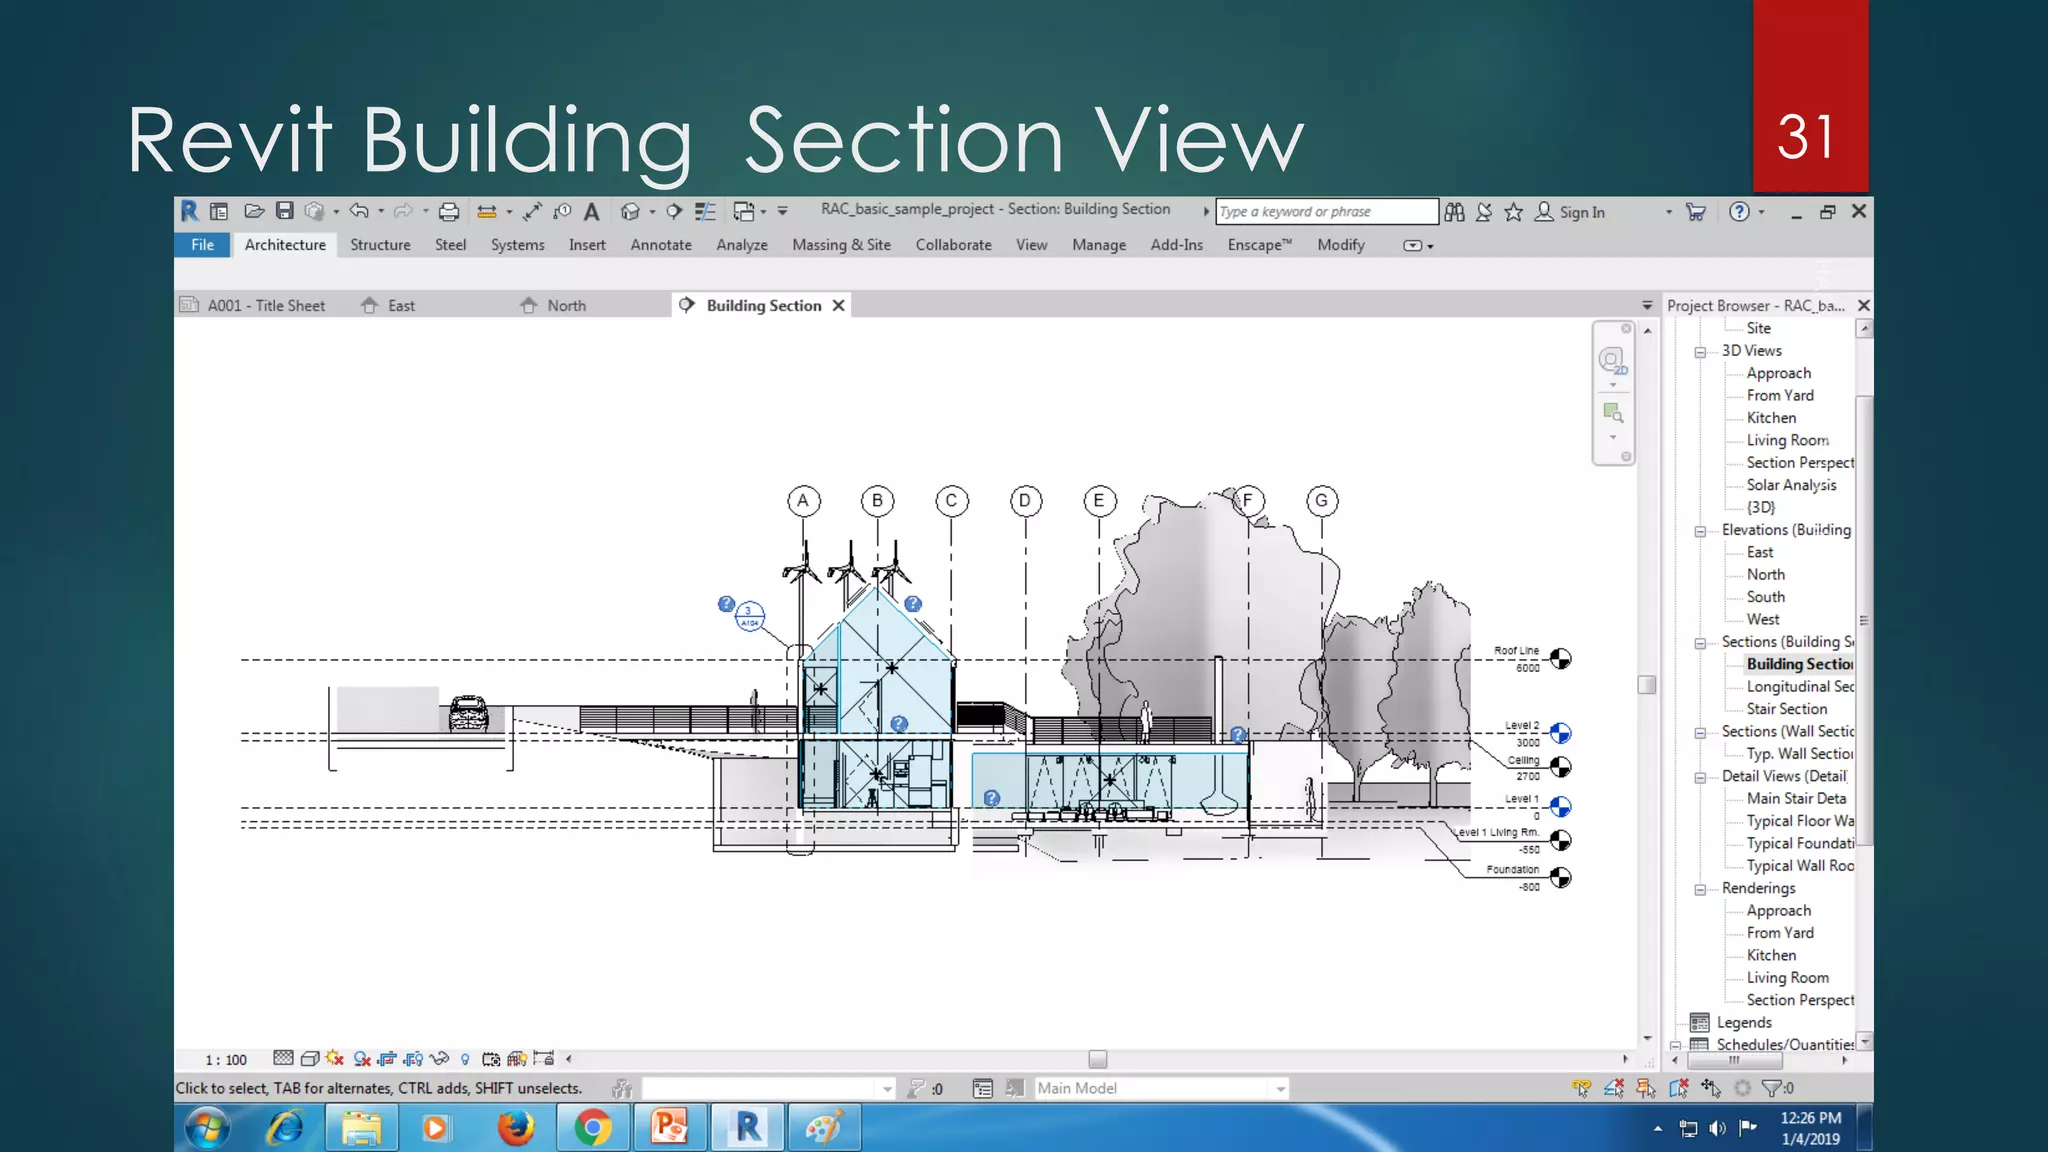Click the Favorites star icon

[1513, 212]
